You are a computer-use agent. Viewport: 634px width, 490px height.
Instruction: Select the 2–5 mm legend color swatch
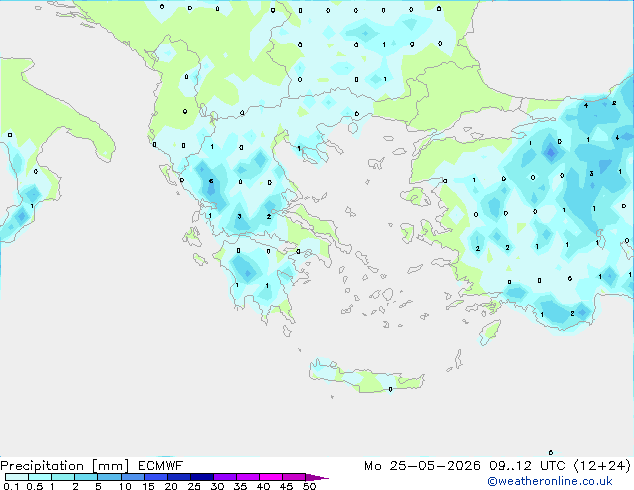pyautogui.click(x=86, y=477)
